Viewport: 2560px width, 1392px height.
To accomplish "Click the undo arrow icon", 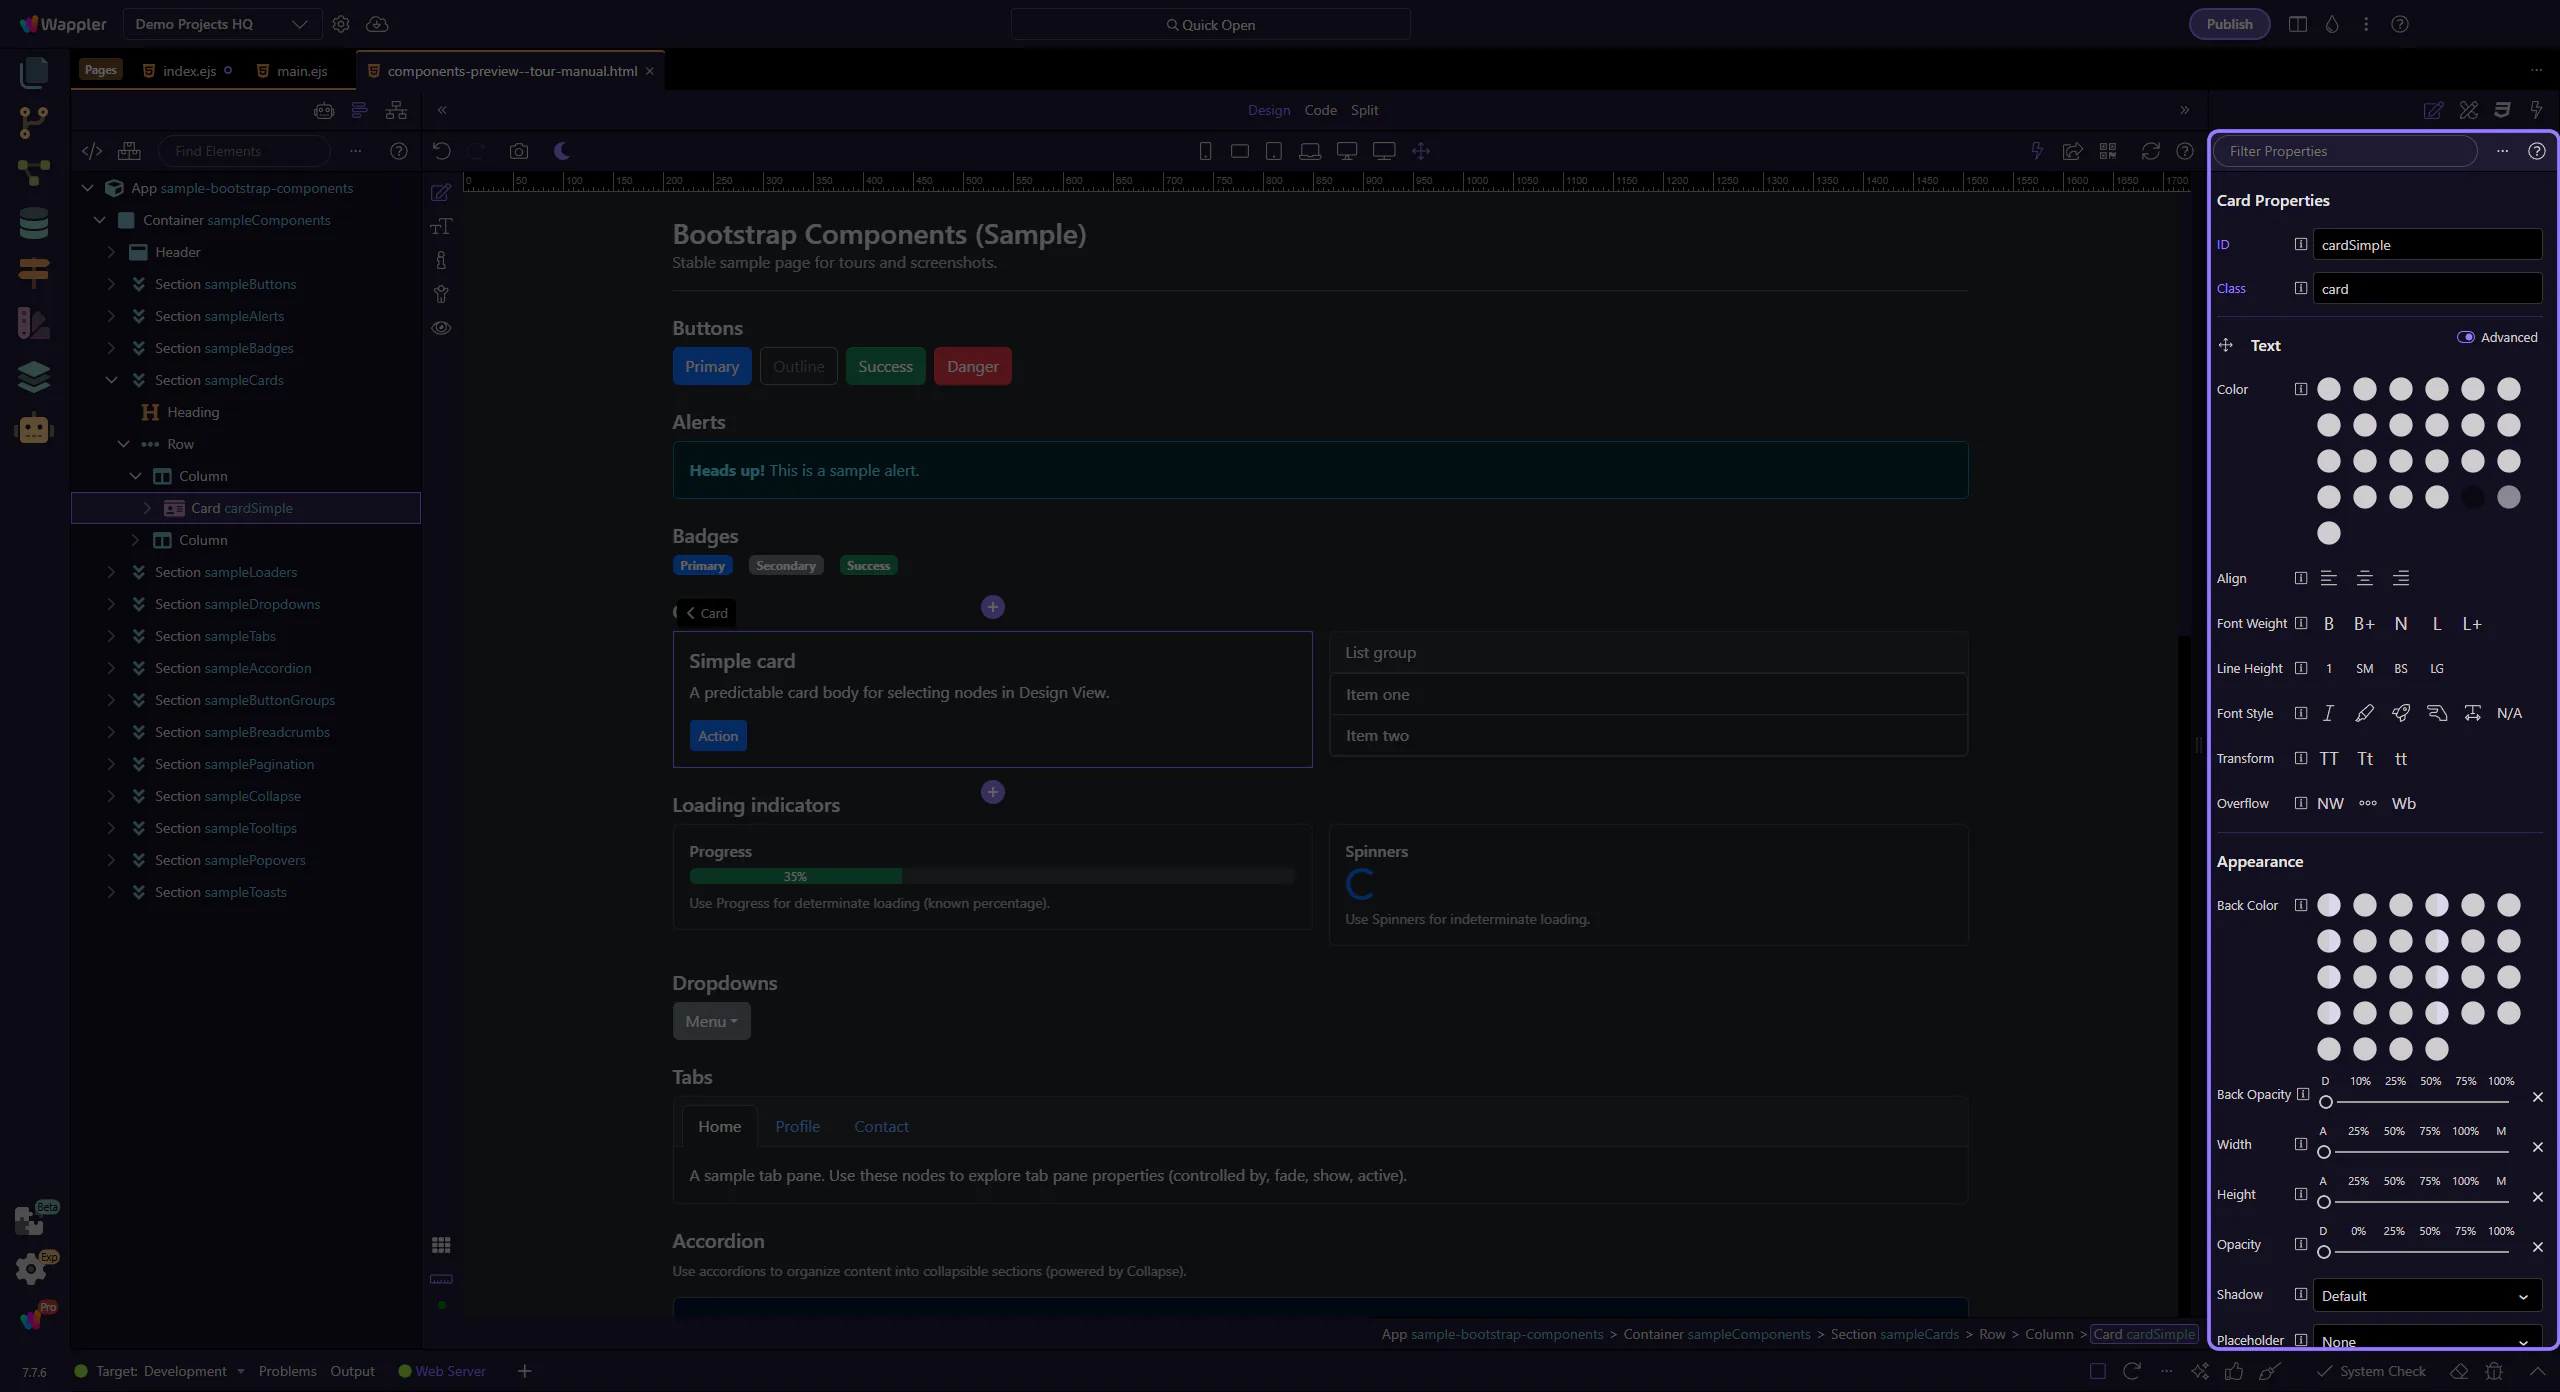I will (x=441, y=151).
